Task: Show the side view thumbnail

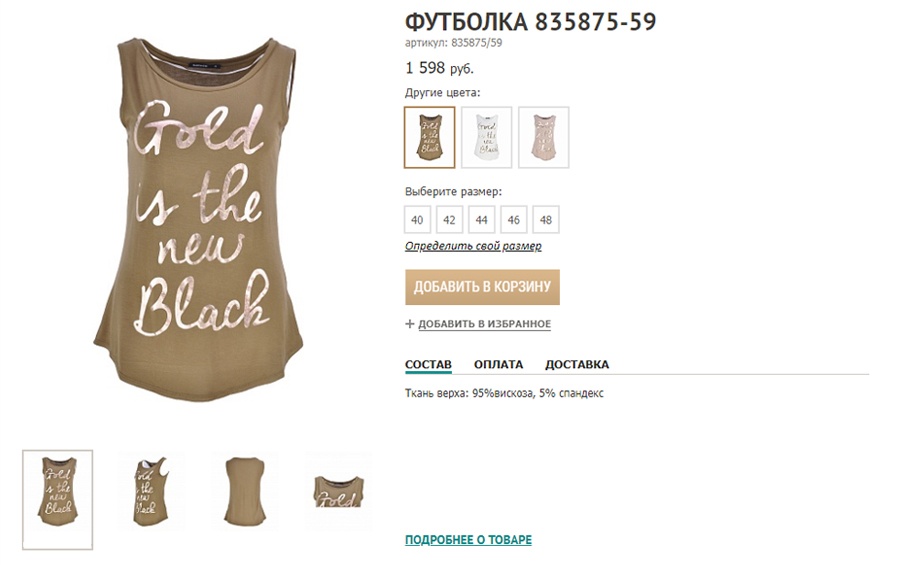Action: [x=151, y=492]
